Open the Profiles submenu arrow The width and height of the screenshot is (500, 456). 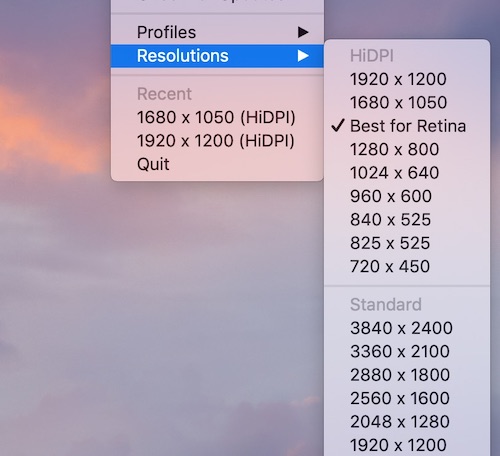(x=303, y=32)
